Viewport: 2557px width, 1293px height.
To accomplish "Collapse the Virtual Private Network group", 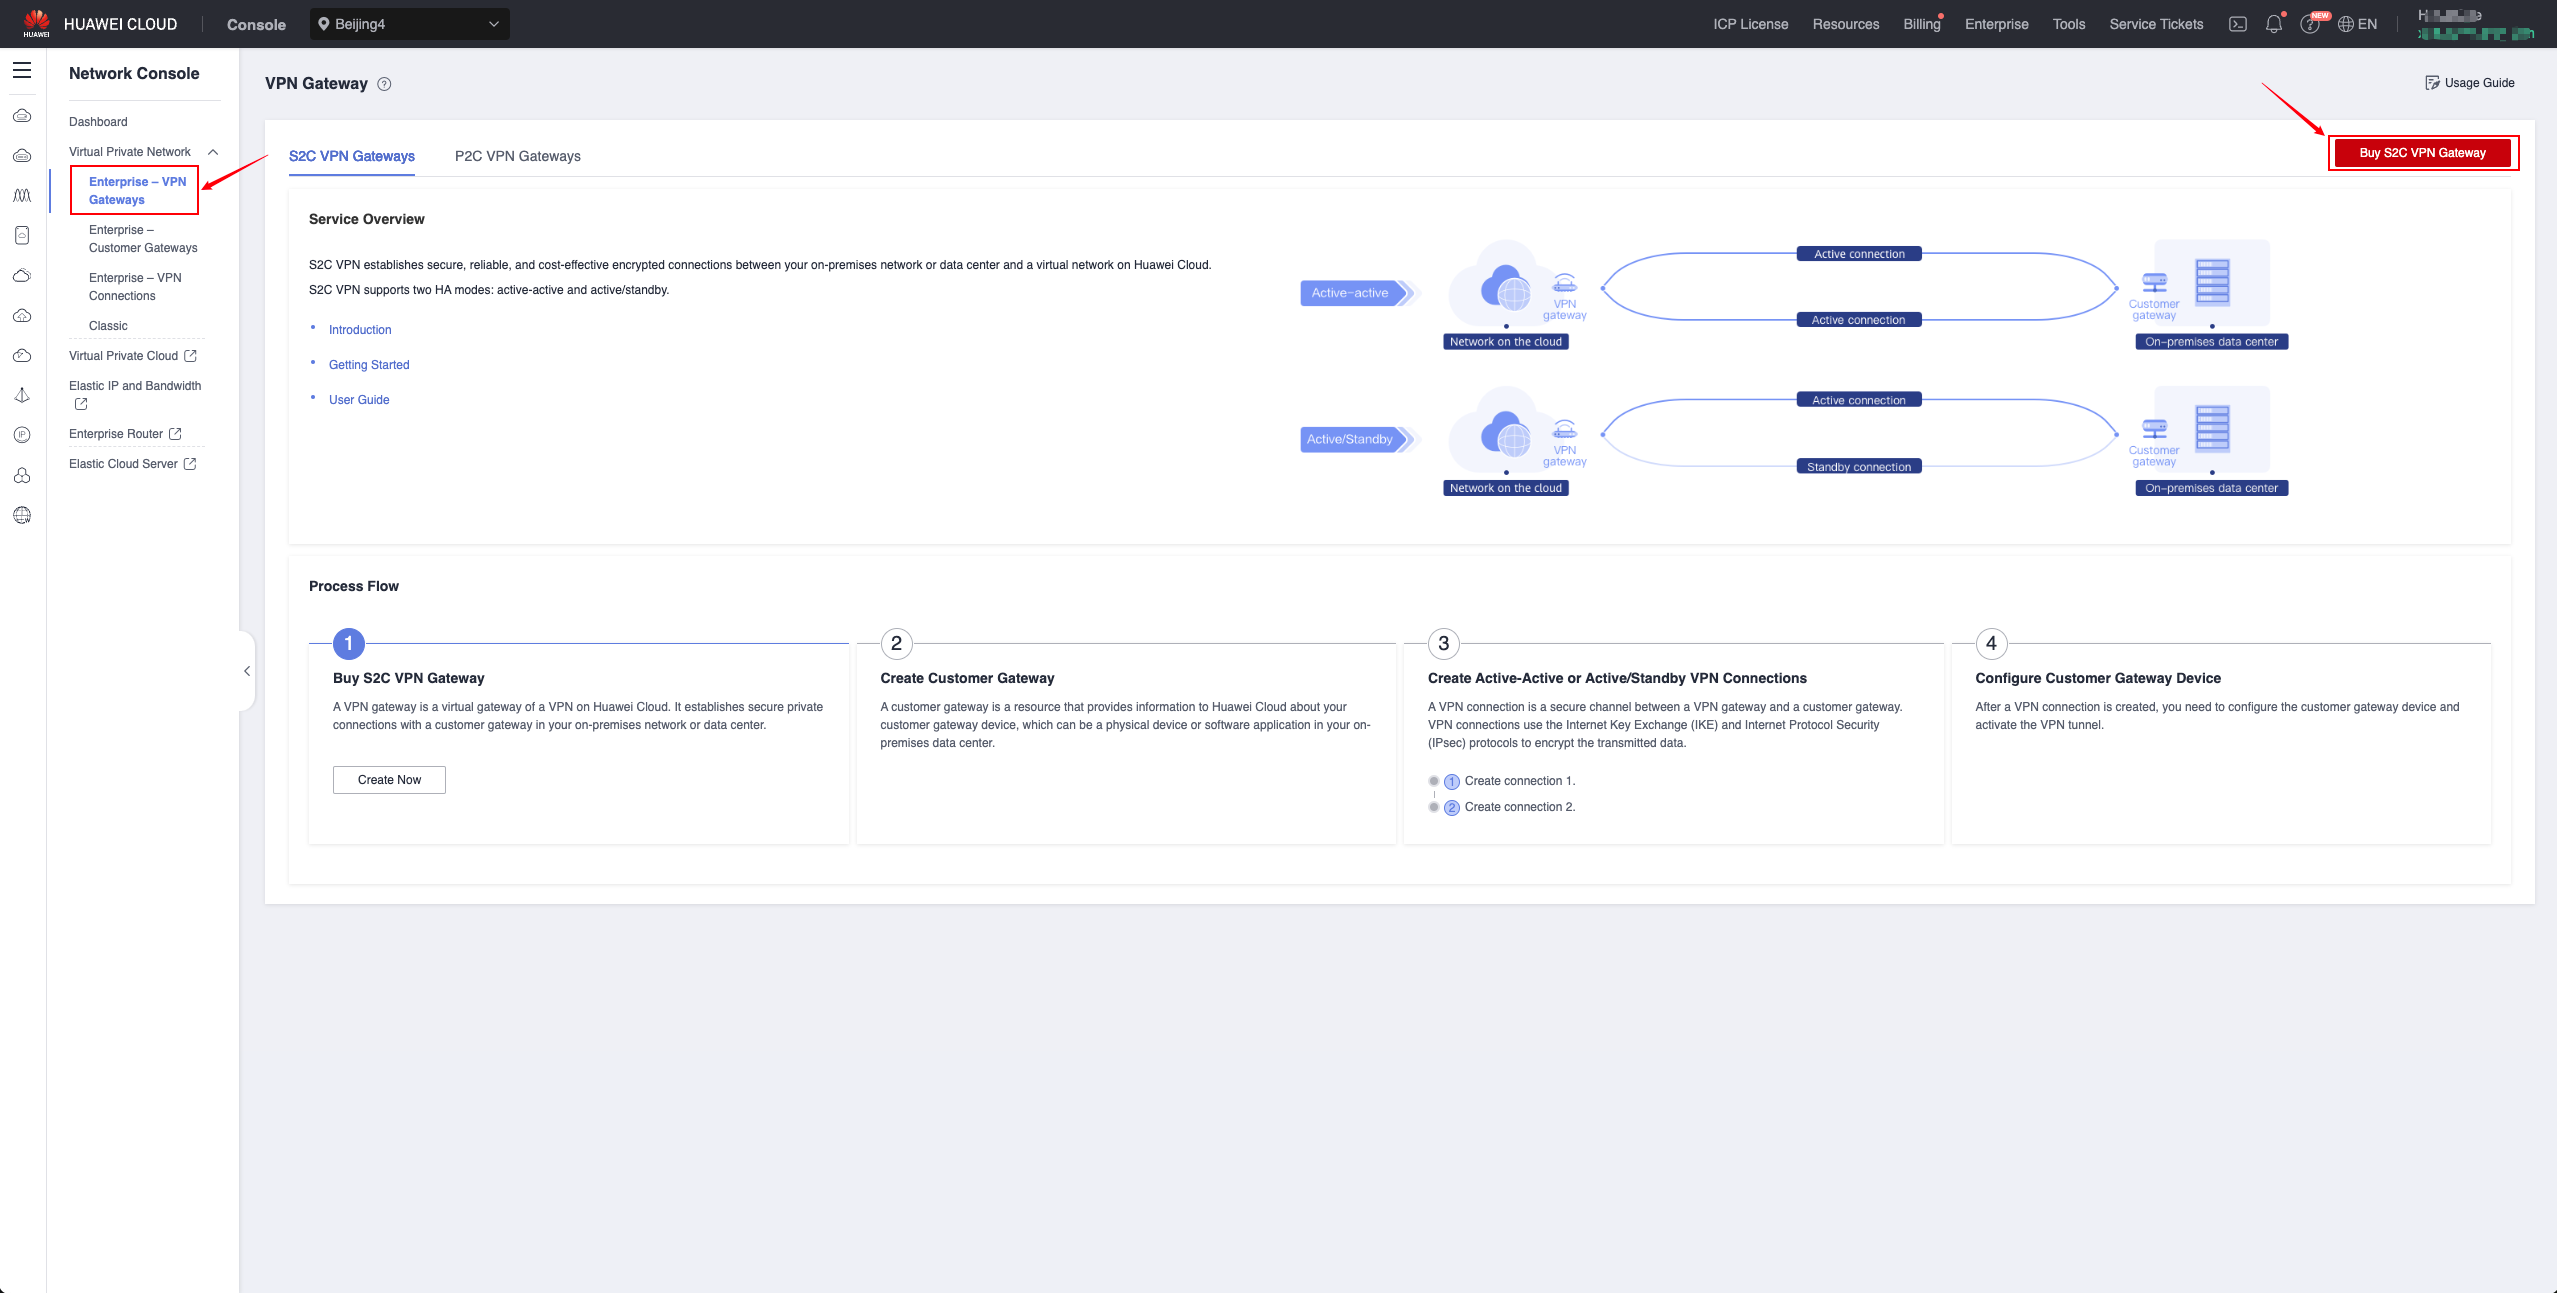I will pyautogui.click(x=213, y=152).
